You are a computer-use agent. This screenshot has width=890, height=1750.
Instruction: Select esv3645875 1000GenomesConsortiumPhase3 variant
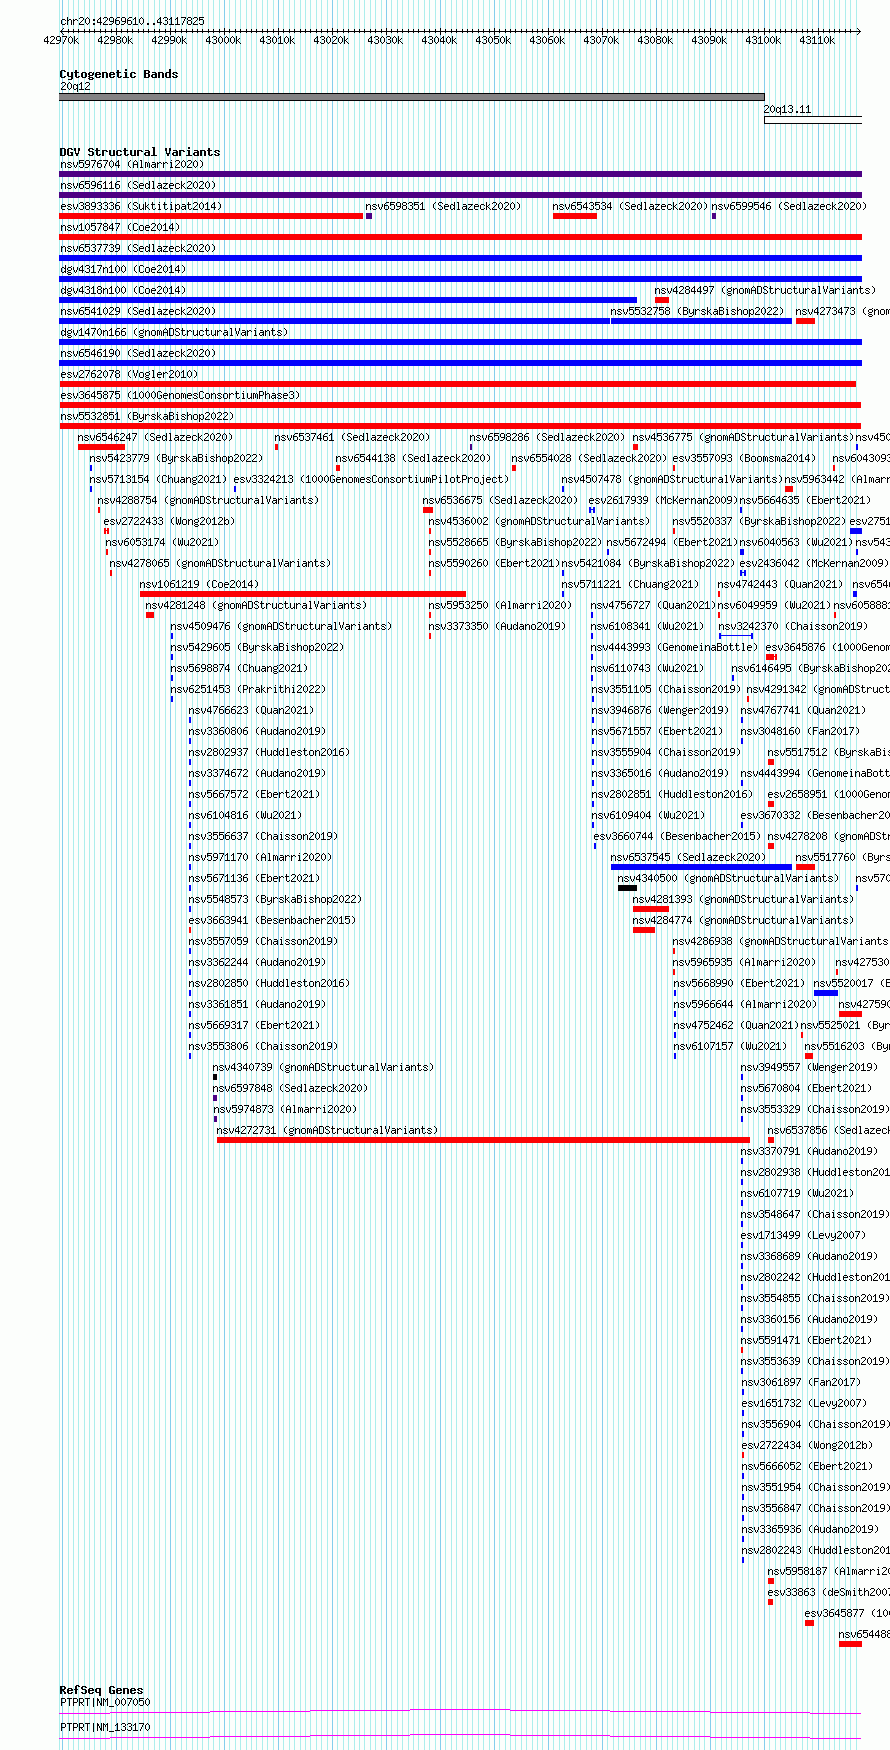click(x=180, y=395)
